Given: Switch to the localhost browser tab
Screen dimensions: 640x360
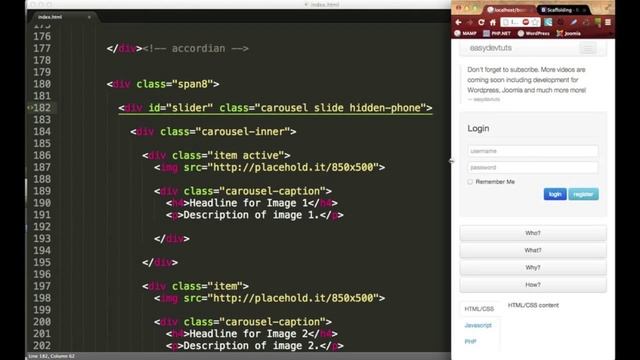Looking at the screenshot, I should point(509,10).
